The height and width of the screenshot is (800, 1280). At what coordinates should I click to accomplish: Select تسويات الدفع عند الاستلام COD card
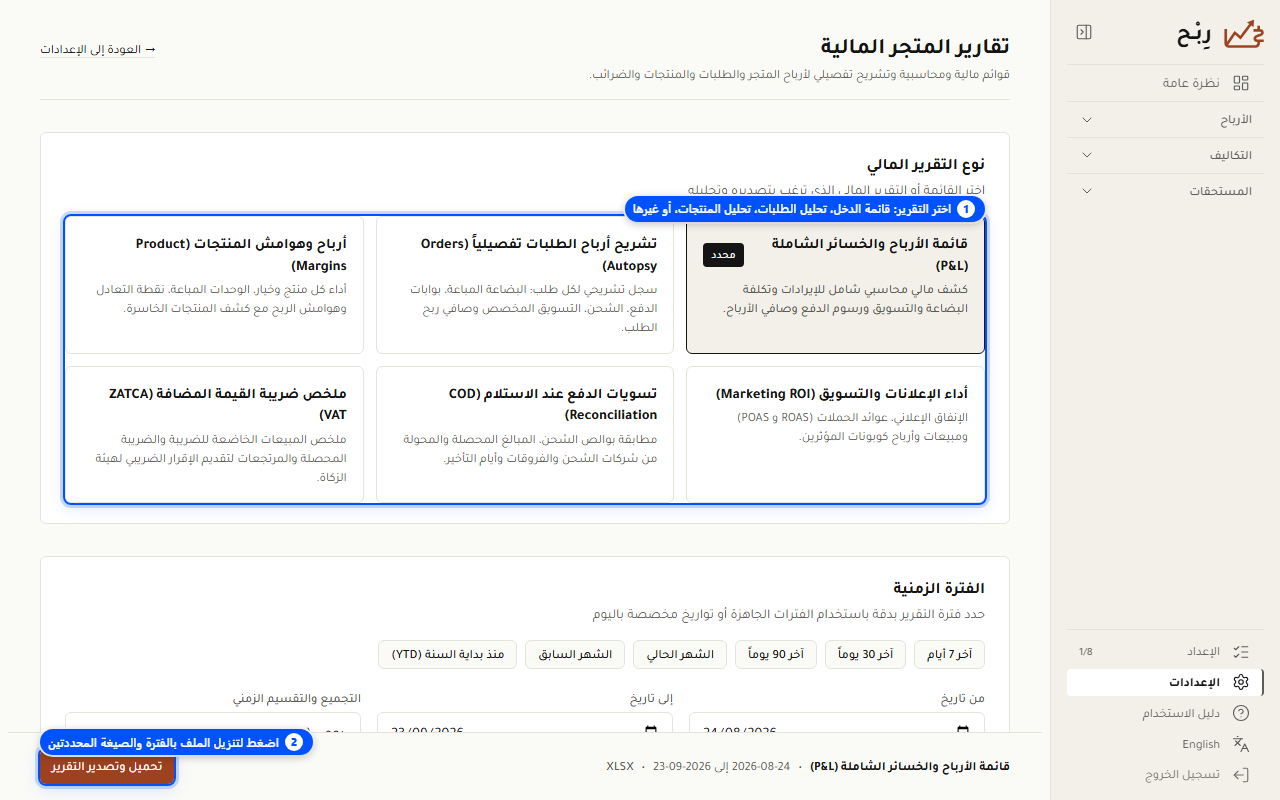click(525, 434)
